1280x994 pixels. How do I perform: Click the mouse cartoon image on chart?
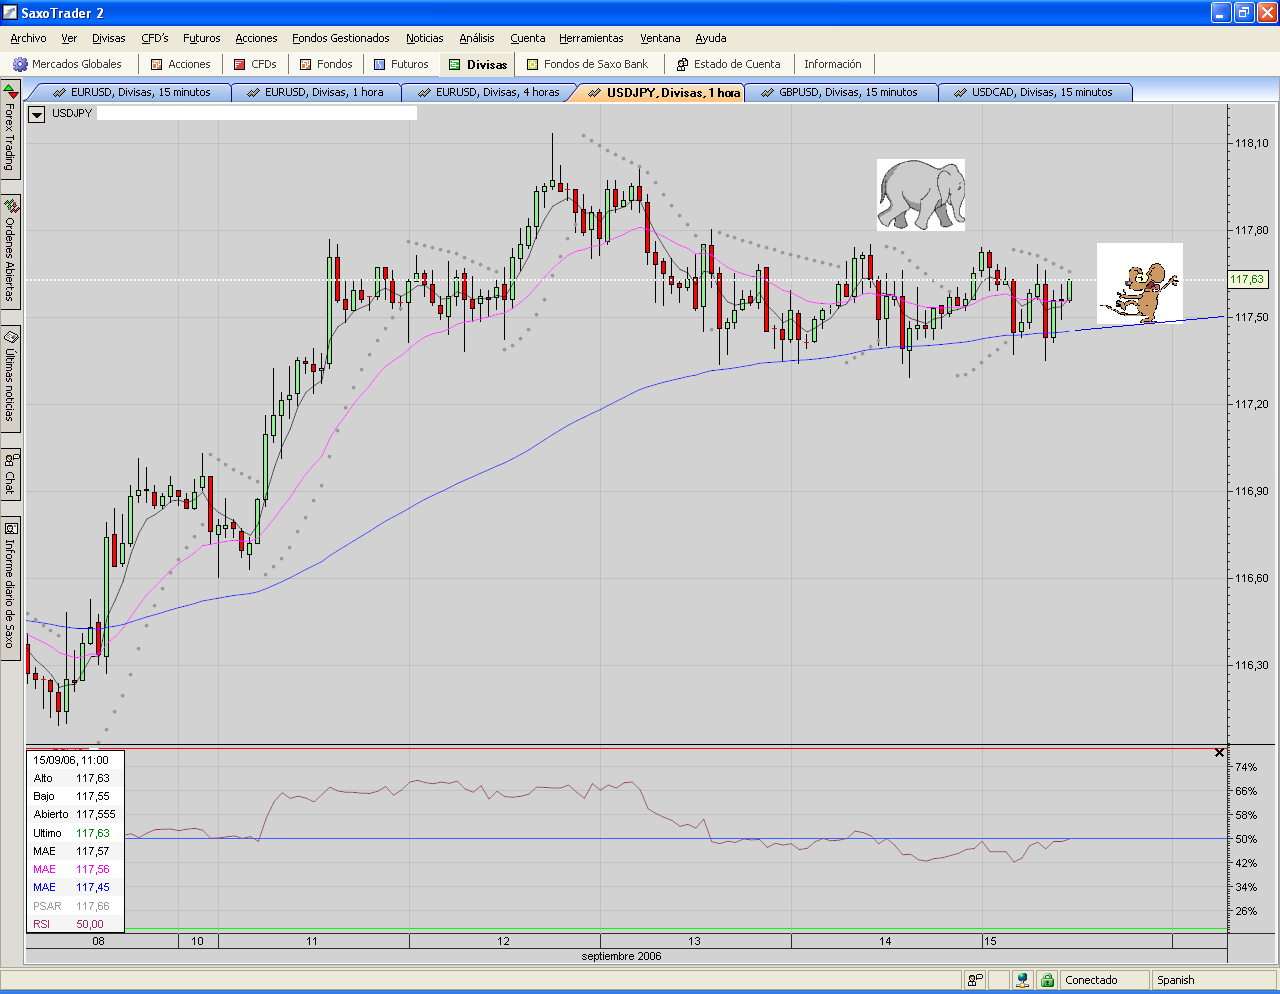coord(1140,283)
